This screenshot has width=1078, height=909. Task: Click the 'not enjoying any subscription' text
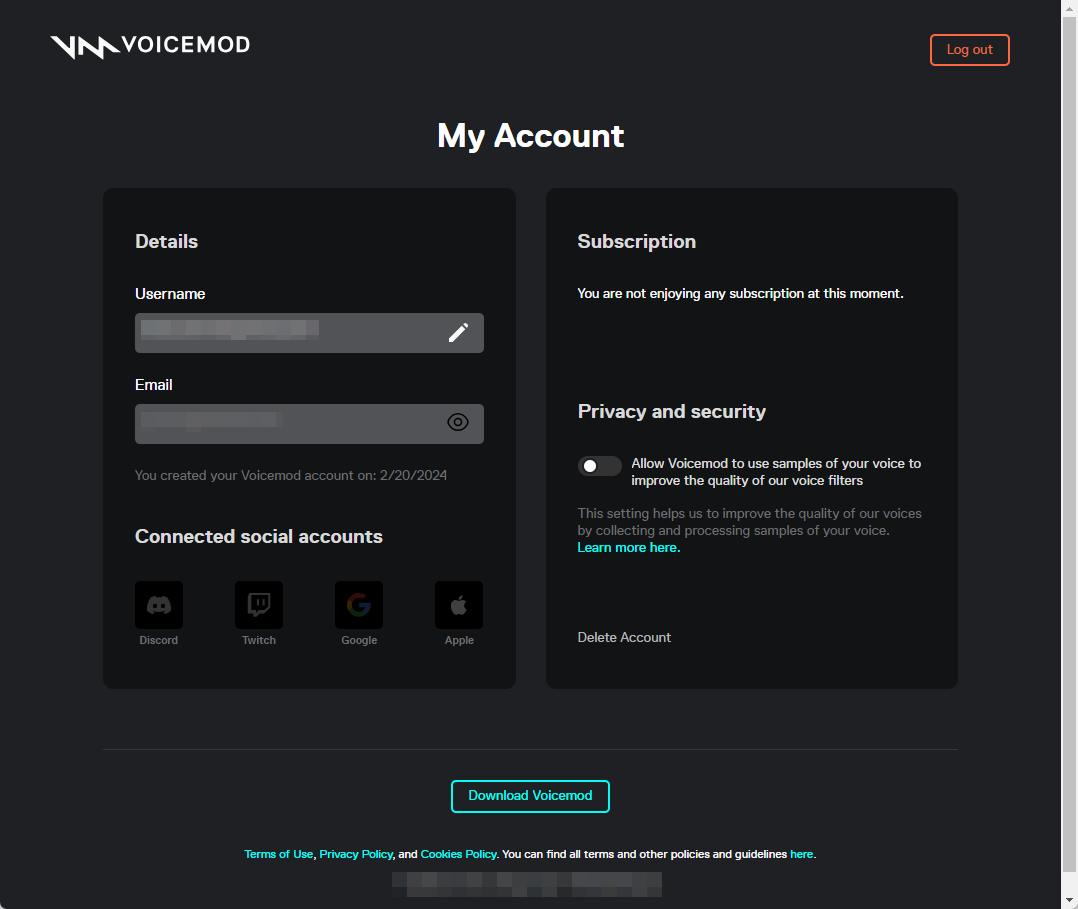point(740,294)
